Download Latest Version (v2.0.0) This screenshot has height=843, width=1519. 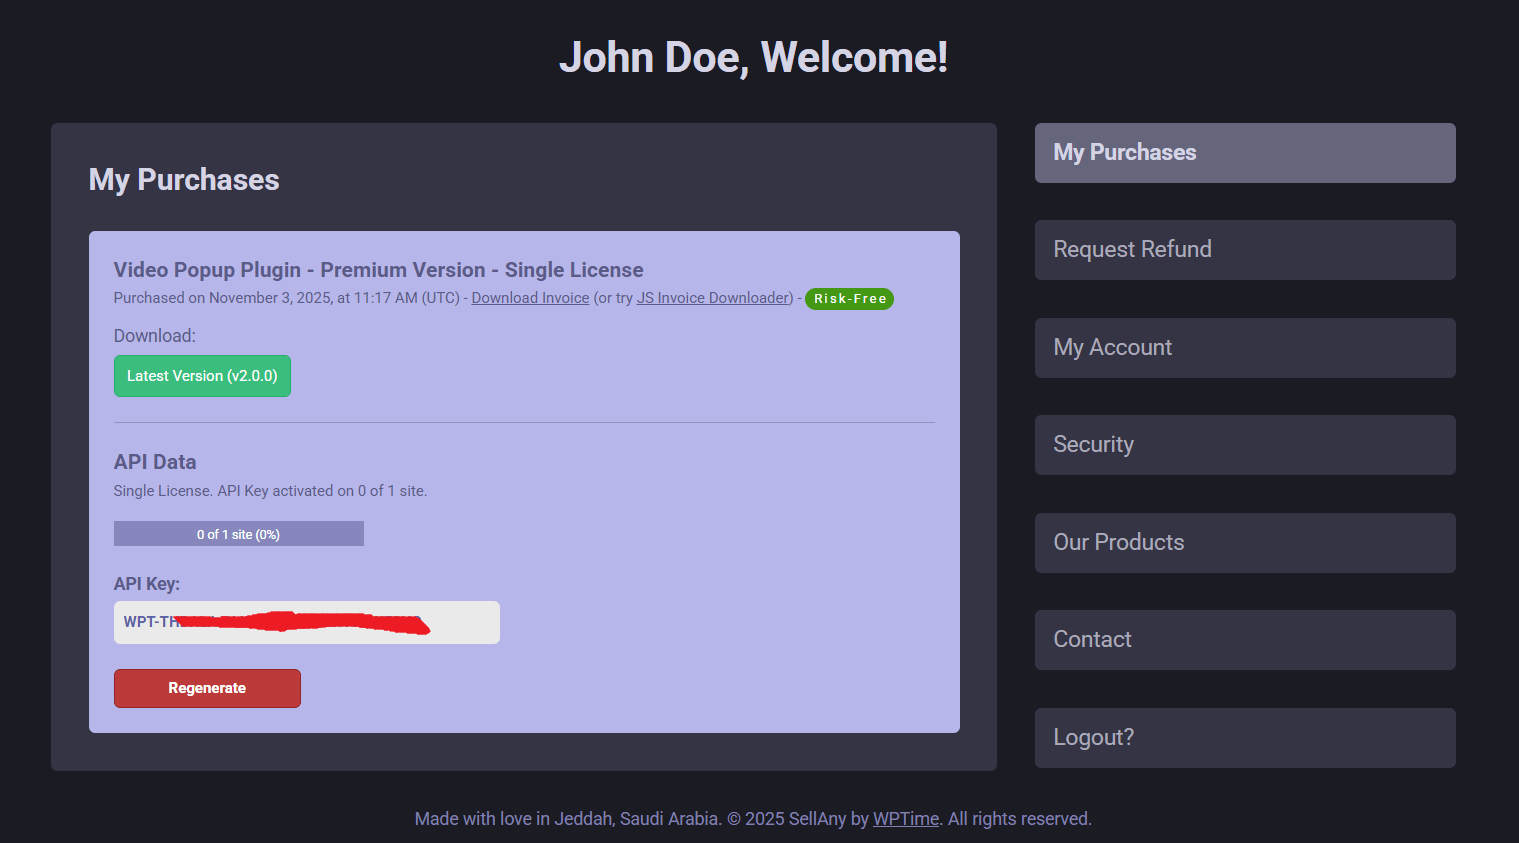coord(202,376)
